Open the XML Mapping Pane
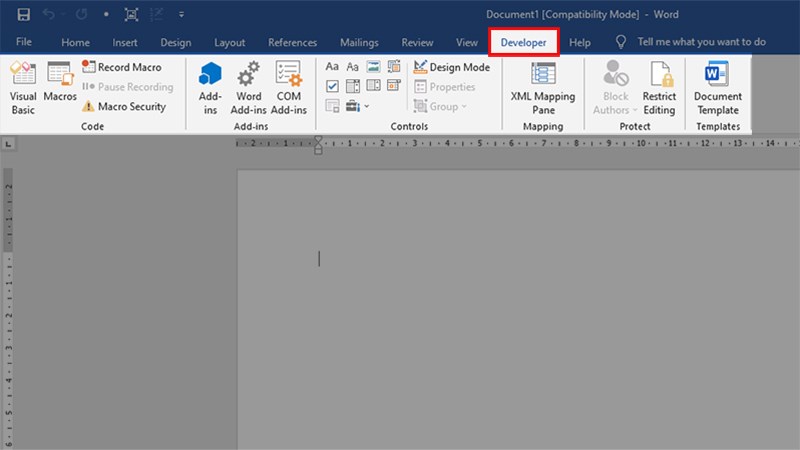Screen dimensions: 800x450 pyautogui.click(x=543, y=86)
